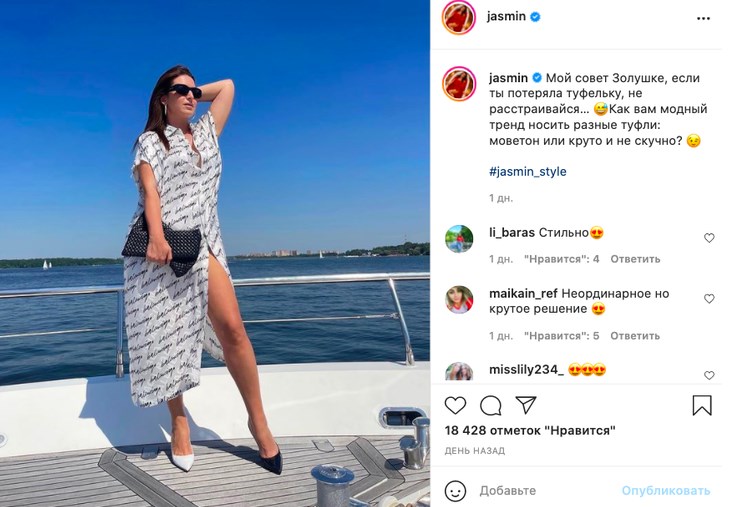The width and height of the screenshot is (734, 507).
Task: Open jasmin profile avatar in header
Action: [x=459, y=18]
